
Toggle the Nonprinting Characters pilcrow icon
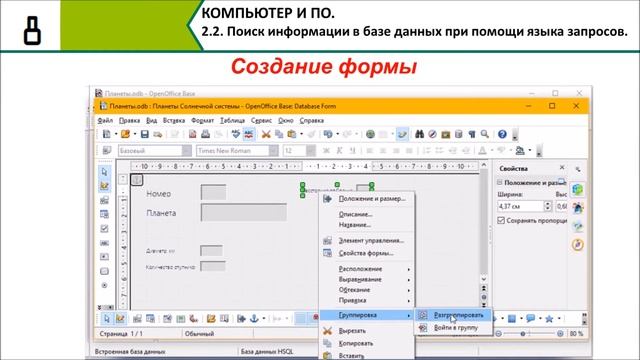(x=472, y=134)
